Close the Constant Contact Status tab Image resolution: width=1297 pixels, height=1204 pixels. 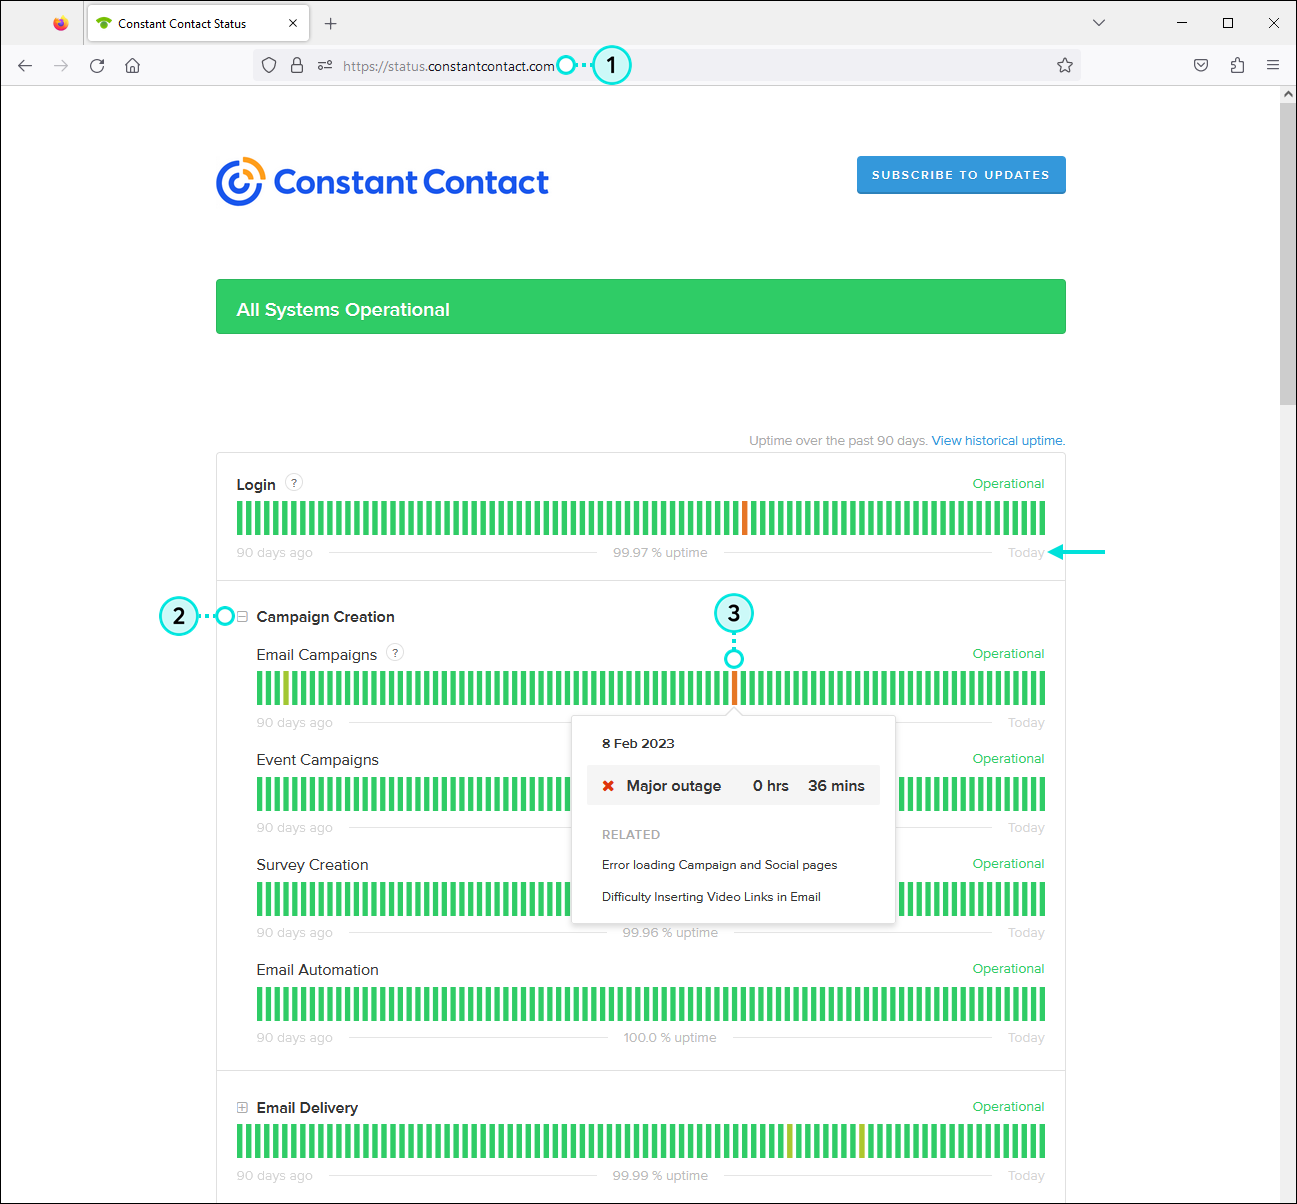pyautogui.click(x=293, y=23)
